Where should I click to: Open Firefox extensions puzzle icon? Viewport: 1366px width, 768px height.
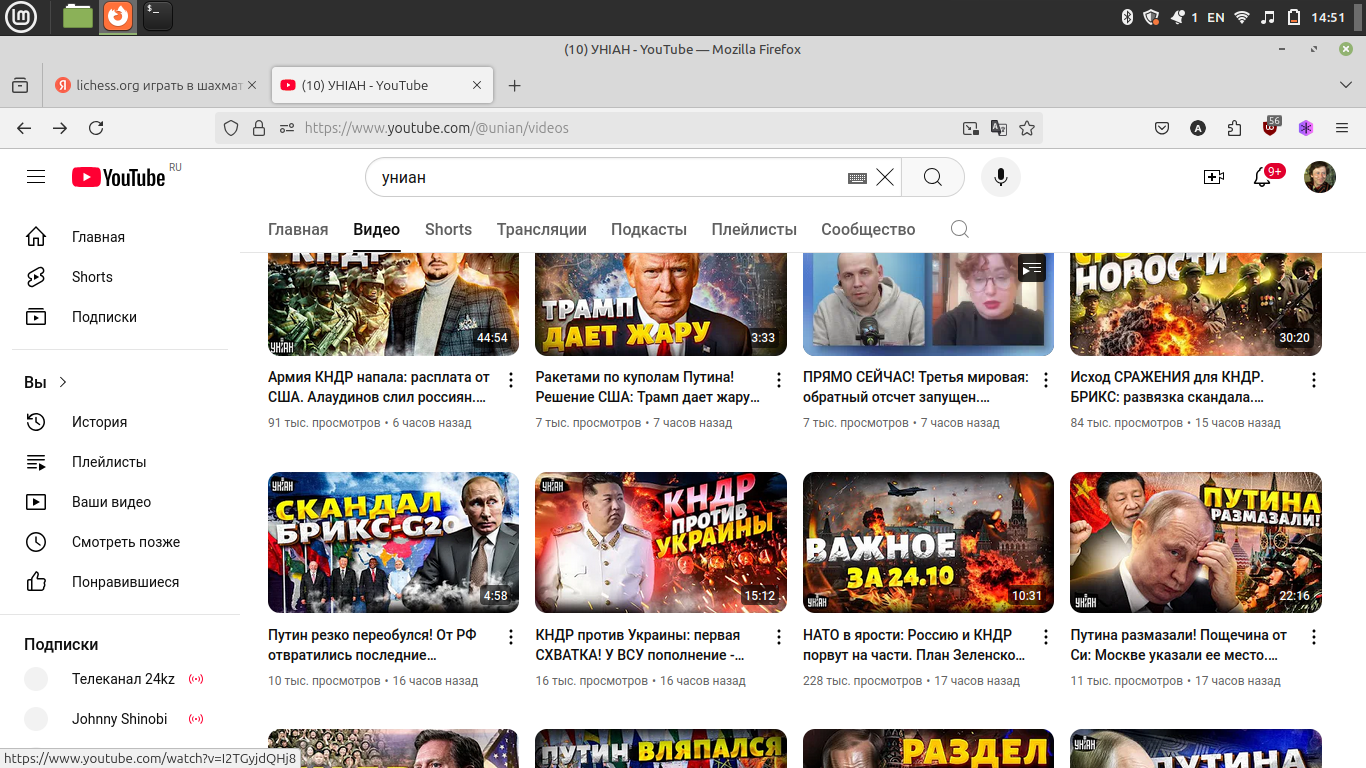coord(1234,128)
